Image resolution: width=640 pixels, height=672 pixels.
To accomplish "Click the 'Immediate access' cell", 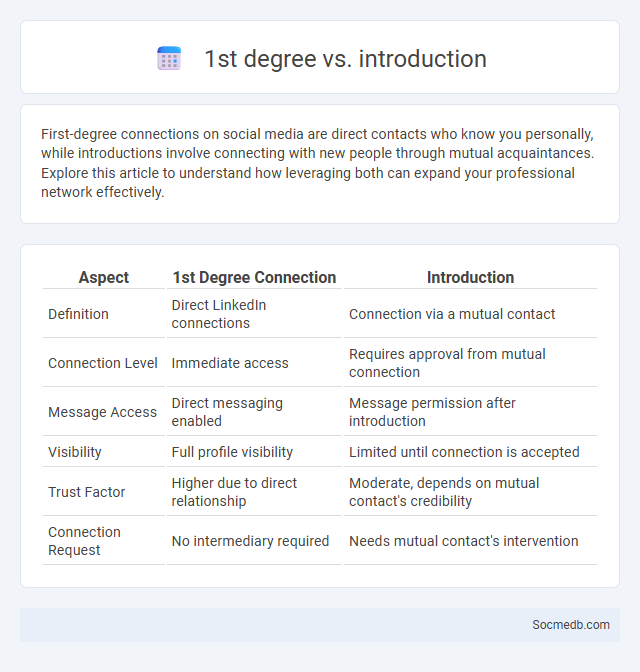I will click(254, 363).
